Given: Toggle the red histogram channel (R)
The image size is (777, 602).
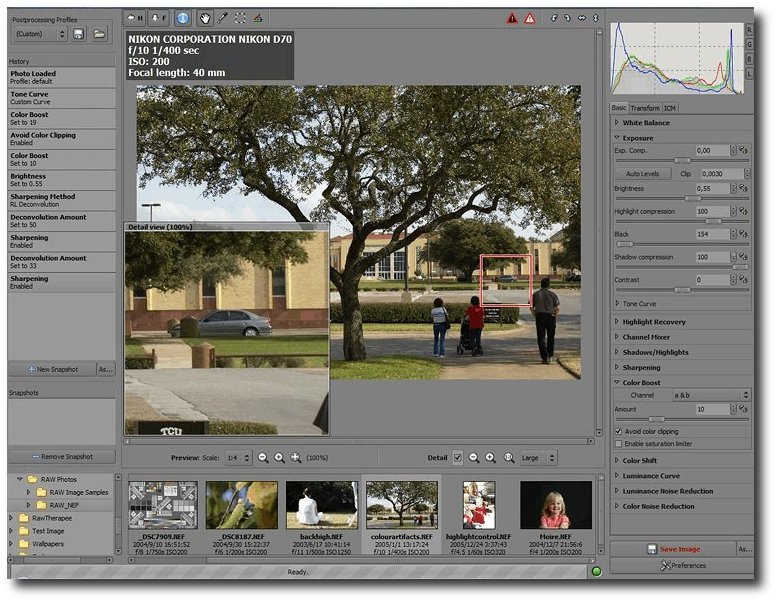Looking at the screenshot, I should [749, 30].
